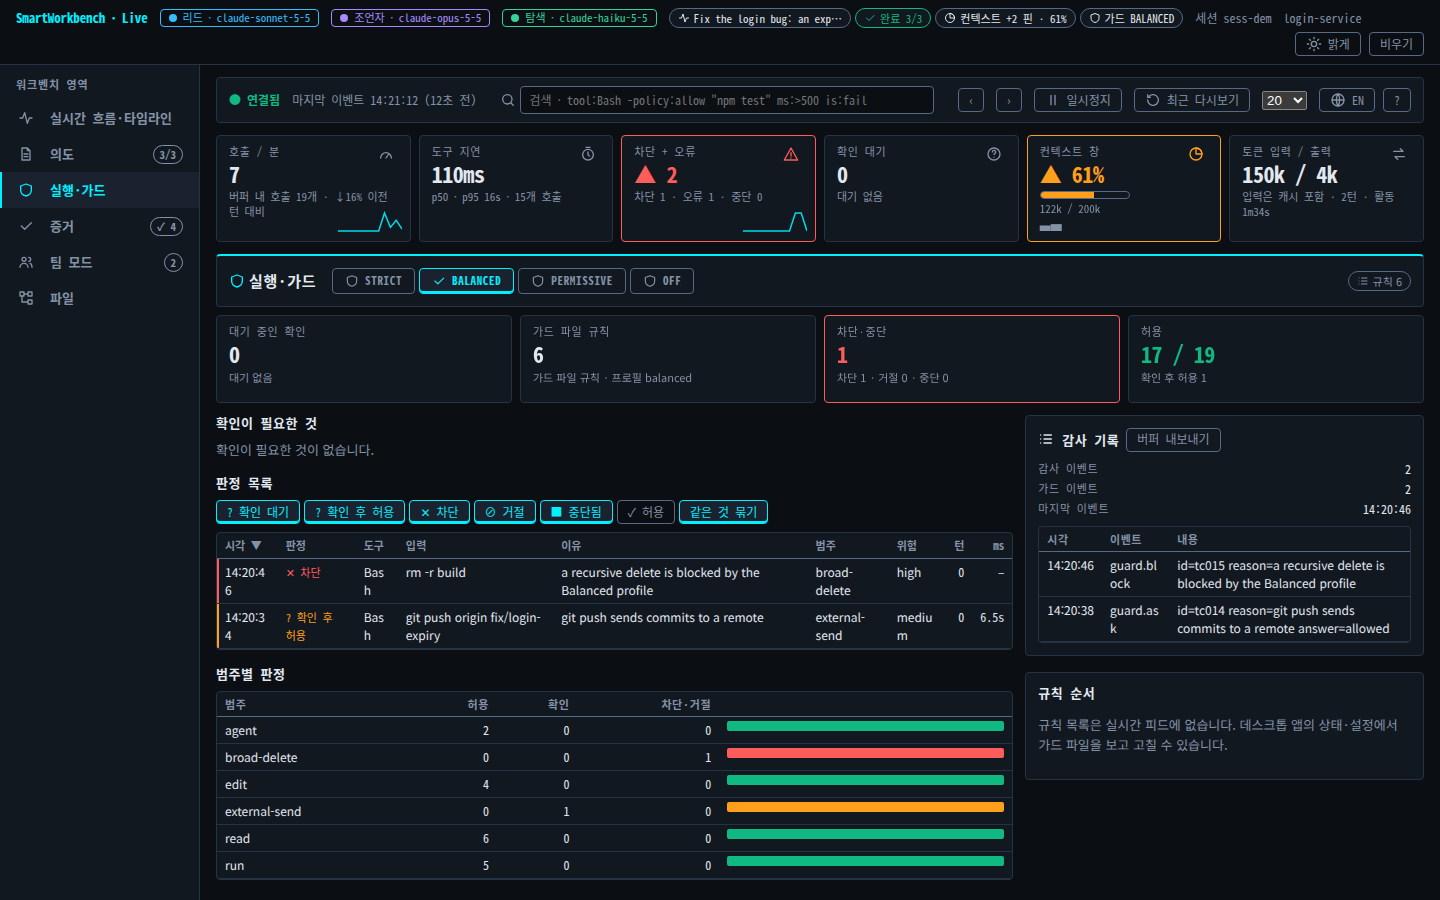The height and width of the screenshot is (900, 1440).
Task: Click the 최근 다시보기 button
Action: pyautogui.click(x=1192, y=100)
